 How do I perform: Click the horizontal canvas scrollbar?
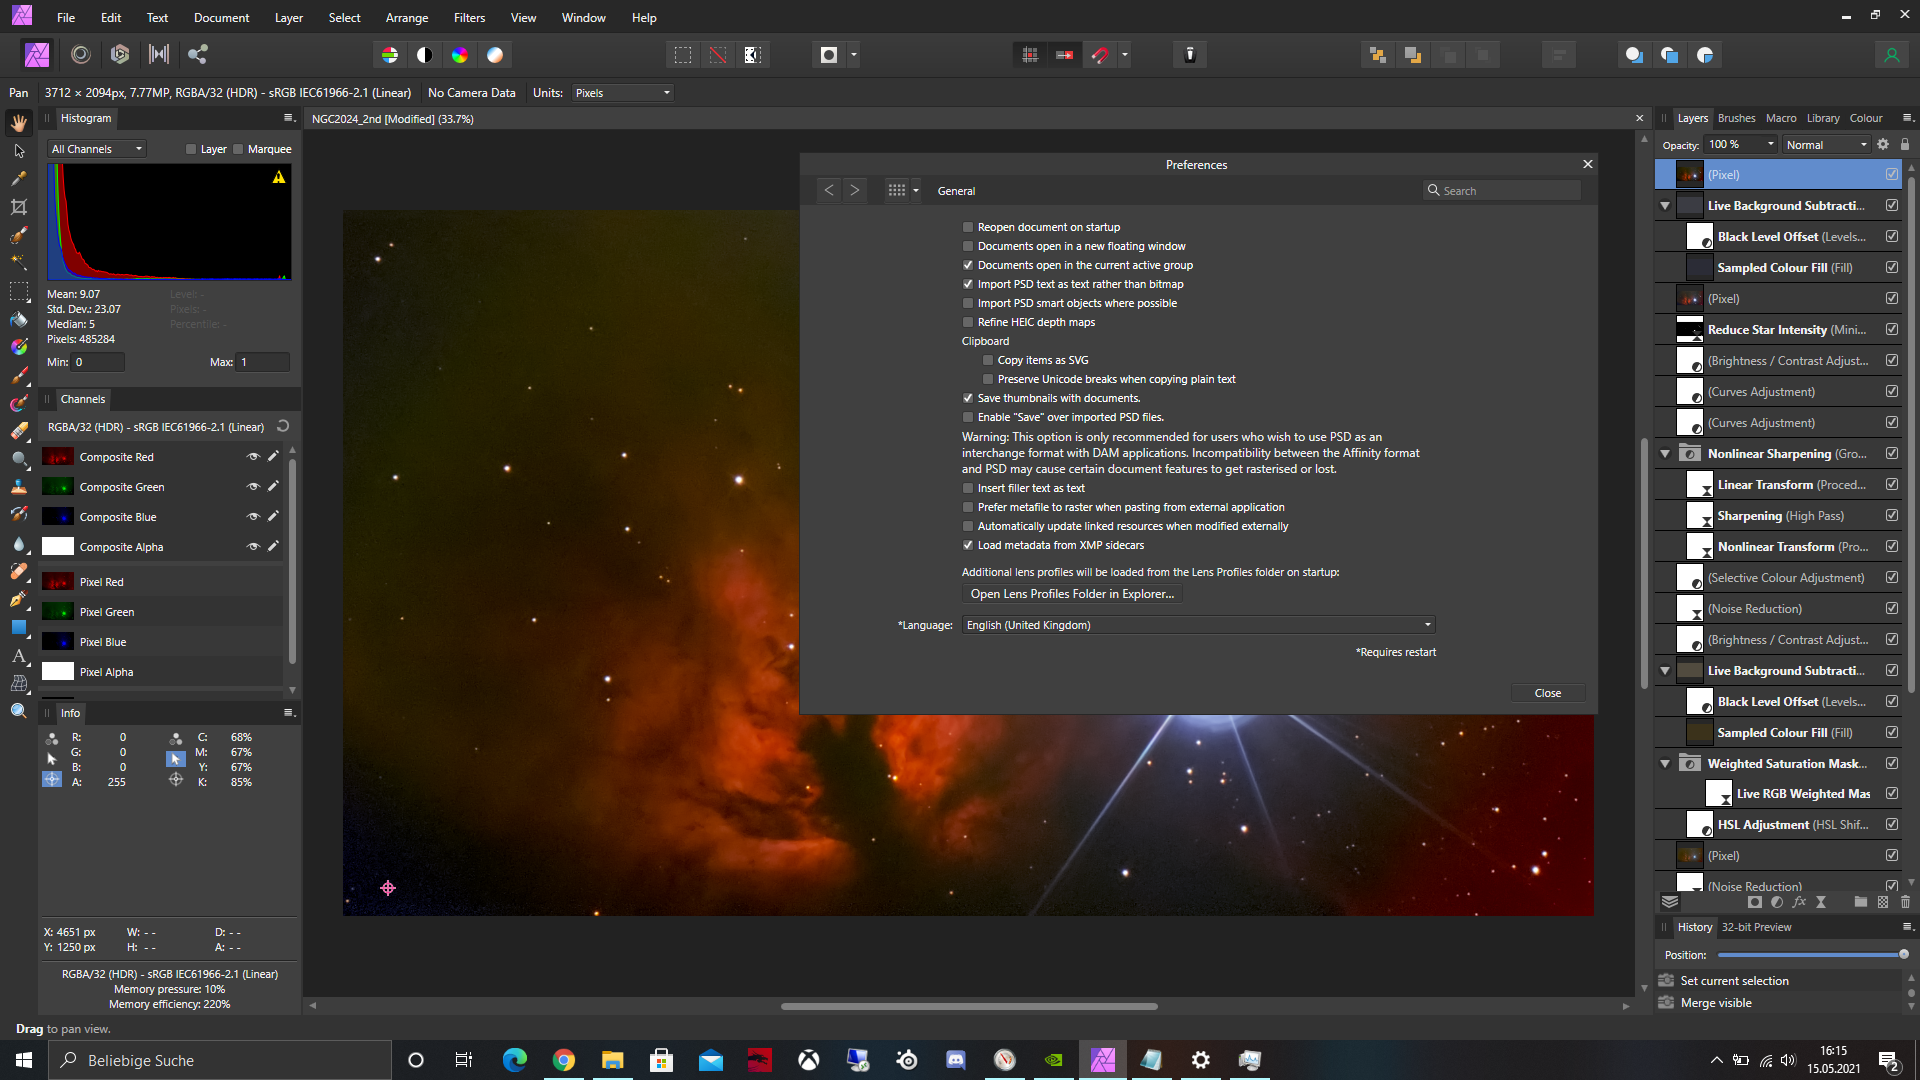968,1006
